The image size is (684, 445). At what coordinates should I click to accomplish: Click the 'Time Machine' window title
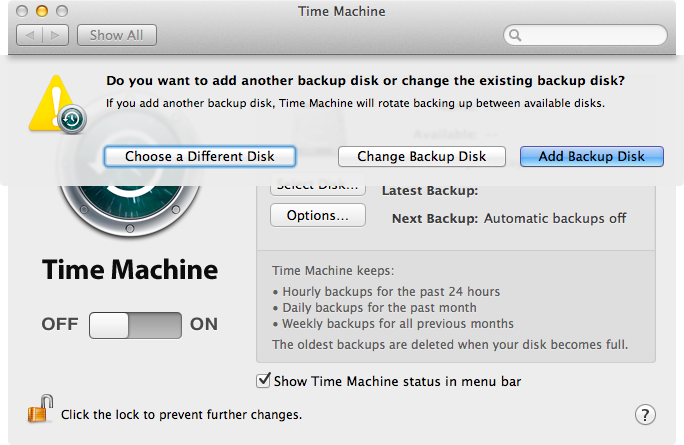point(342,11)
